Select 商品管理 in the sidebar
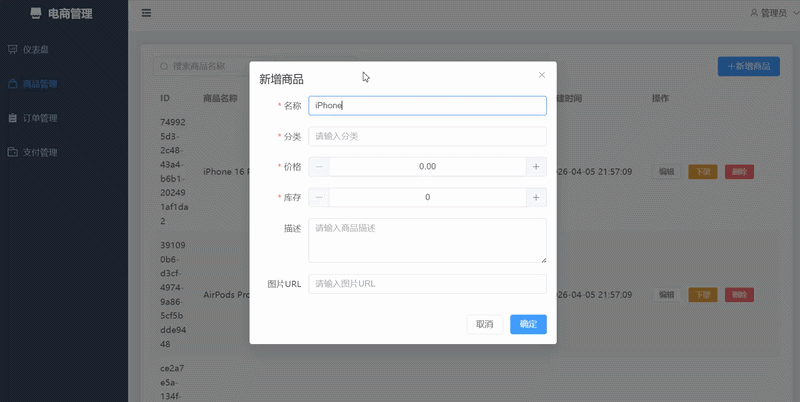The height and width of the screenshot is (402, 800). [x=40, y=84]
